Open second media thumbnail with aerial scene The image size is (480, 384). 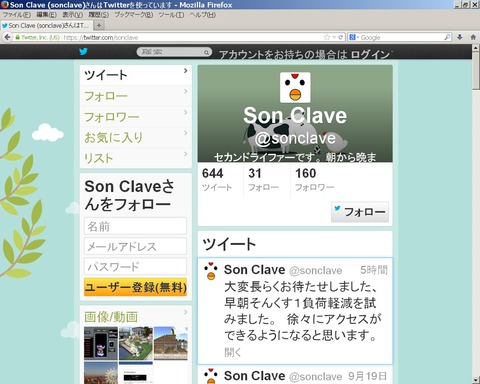136,343
